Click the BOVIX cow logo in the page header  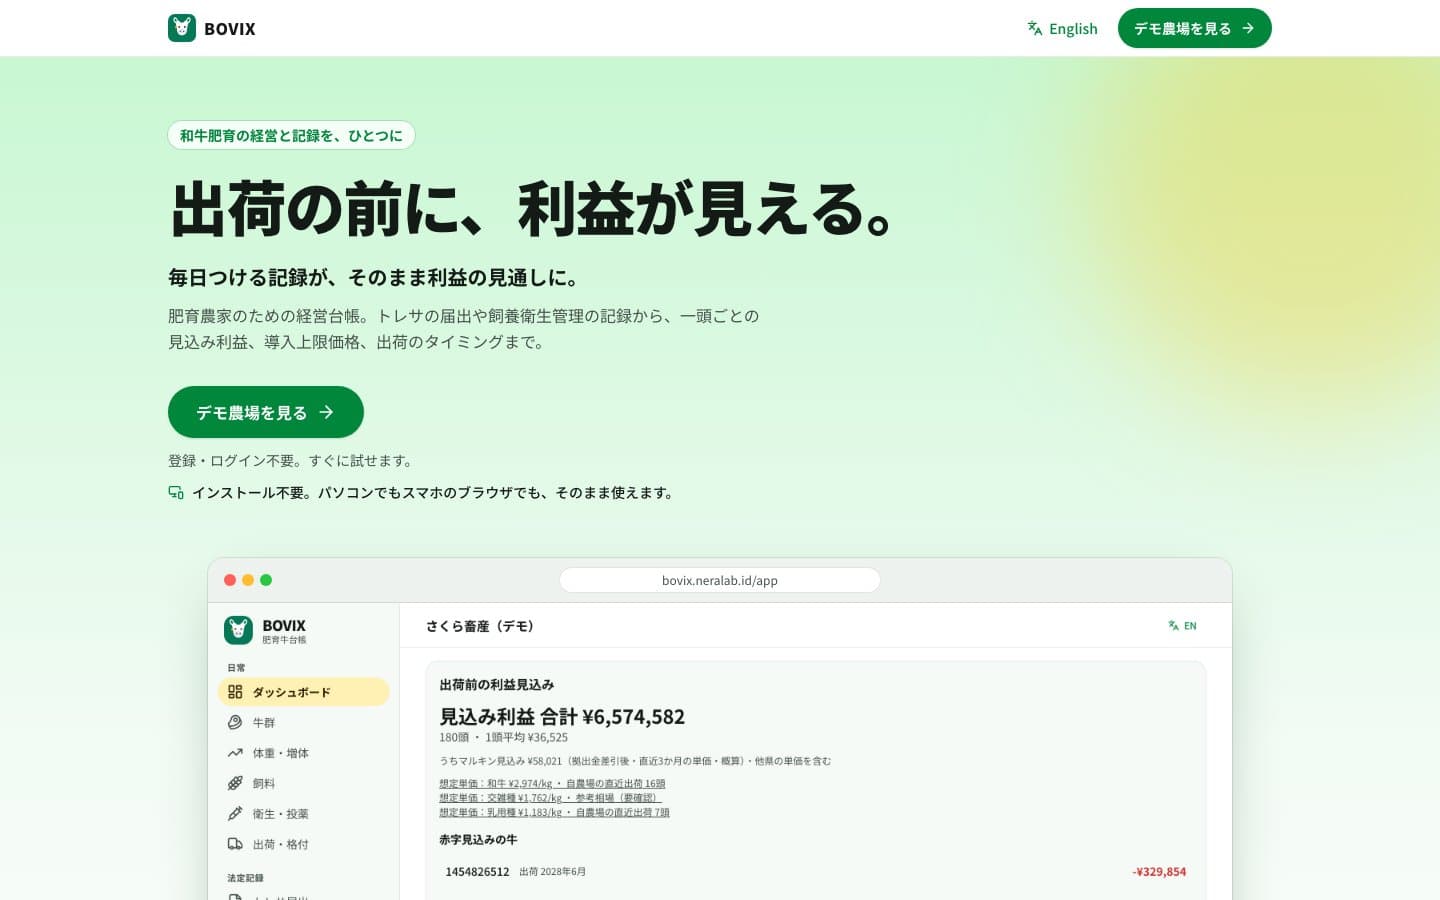click(182, 28)
